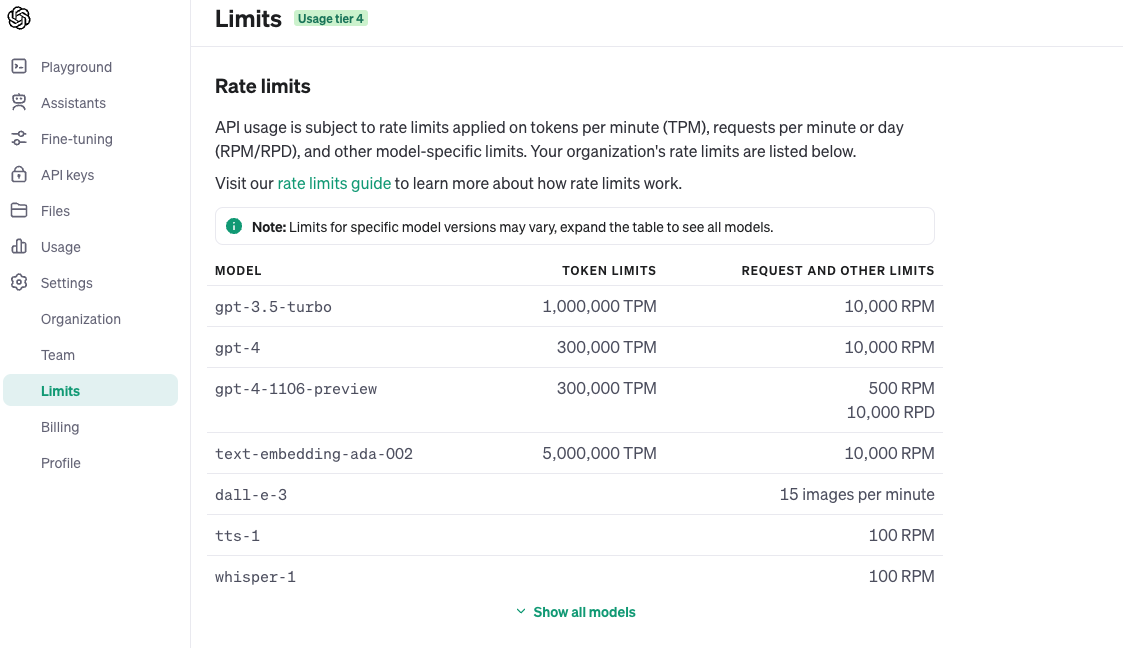Click the Usage bar chart icon
Viewport: 1123px width, 648px height.
point(19,247)
